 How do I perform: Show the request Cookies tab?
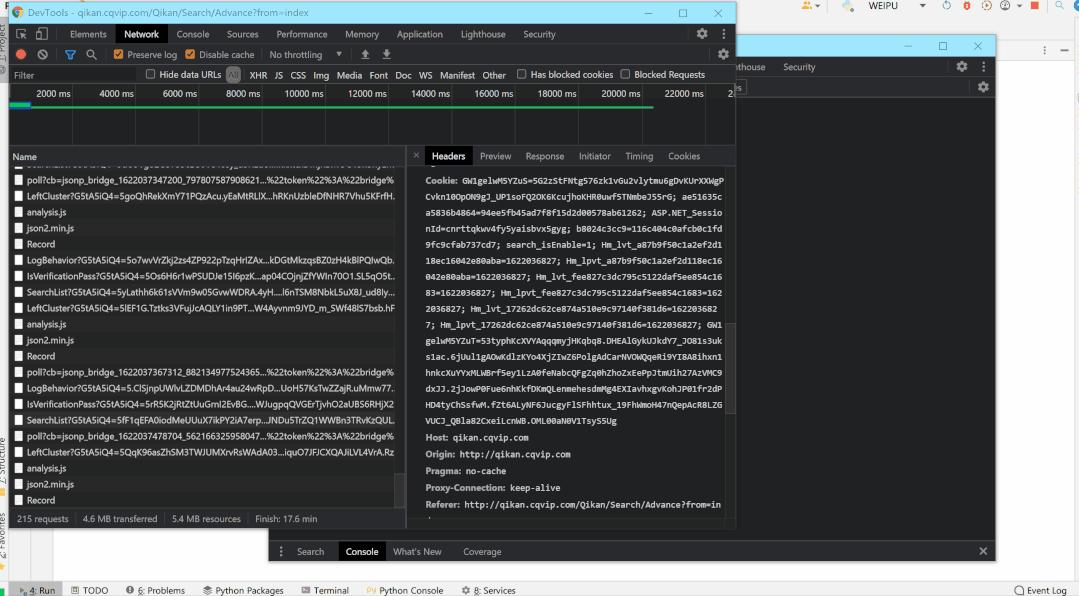[x=684, y=156]
